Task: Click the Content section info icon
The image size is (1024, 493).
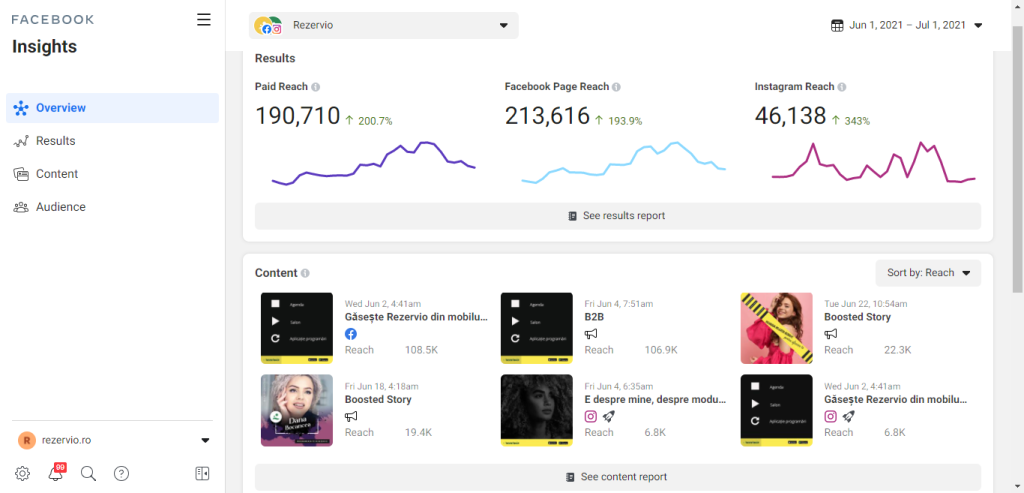Action: pyautogui.click(x=305, y=273)
